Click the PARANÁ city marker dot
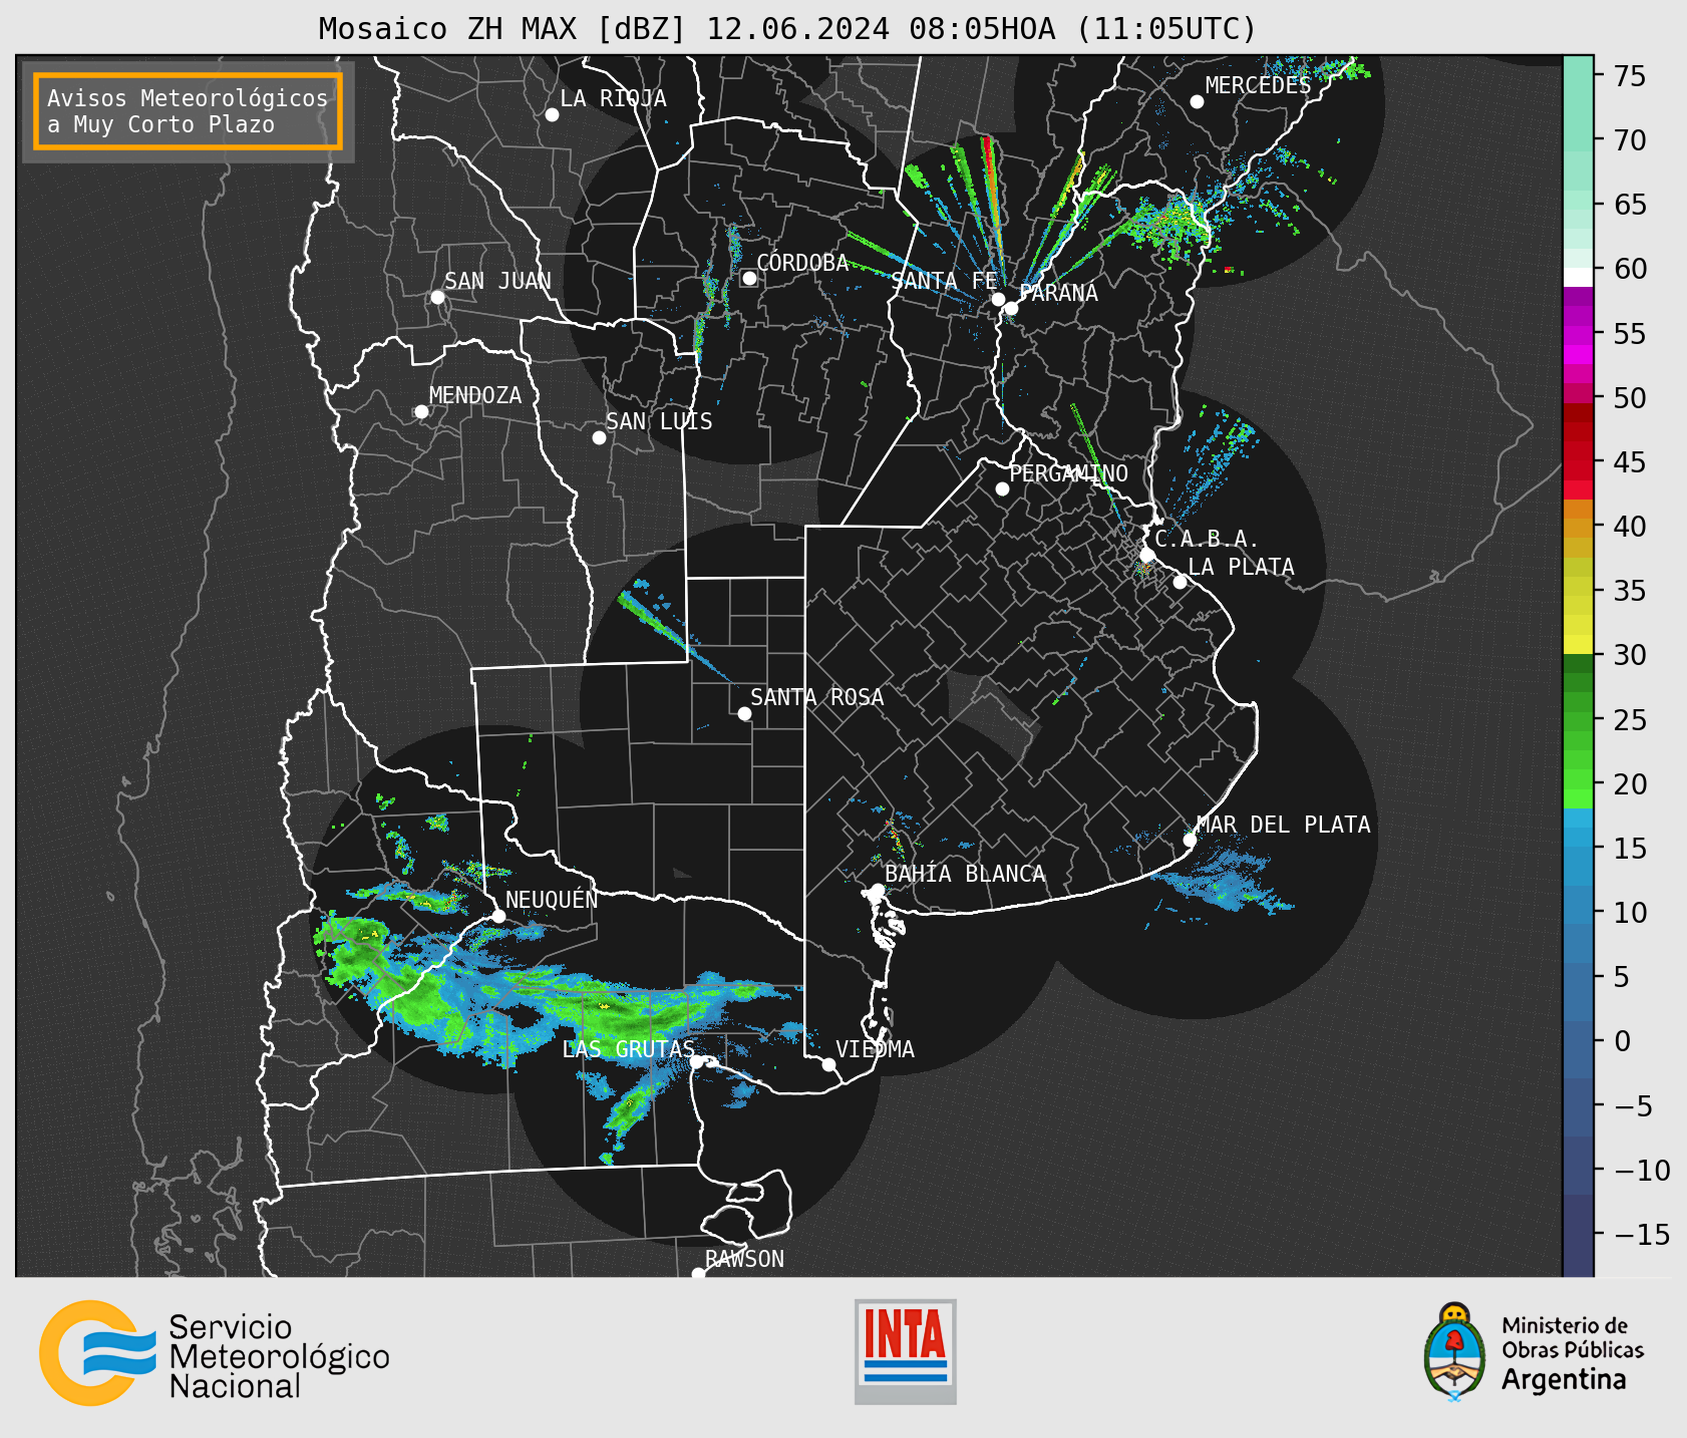 coord(1011,308)
